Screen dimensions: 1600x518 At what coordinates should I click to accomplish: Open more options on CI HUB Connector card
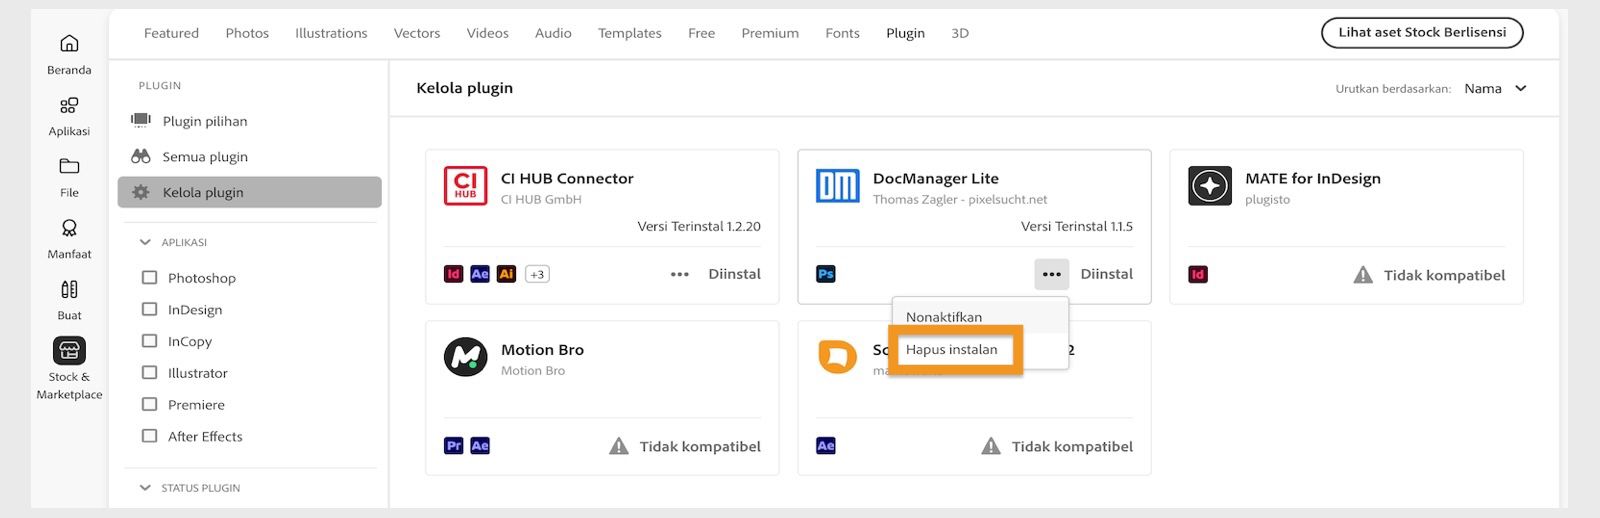pyautogui.click(x=680, y=274)
